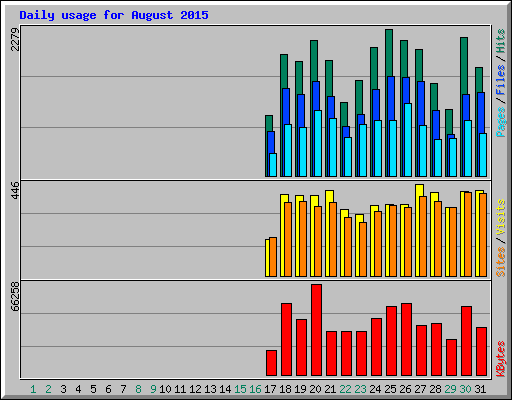Click day 31 on the date axis
Image resolution: width=512 pixels, height=400 pixels.
(480, 389)
